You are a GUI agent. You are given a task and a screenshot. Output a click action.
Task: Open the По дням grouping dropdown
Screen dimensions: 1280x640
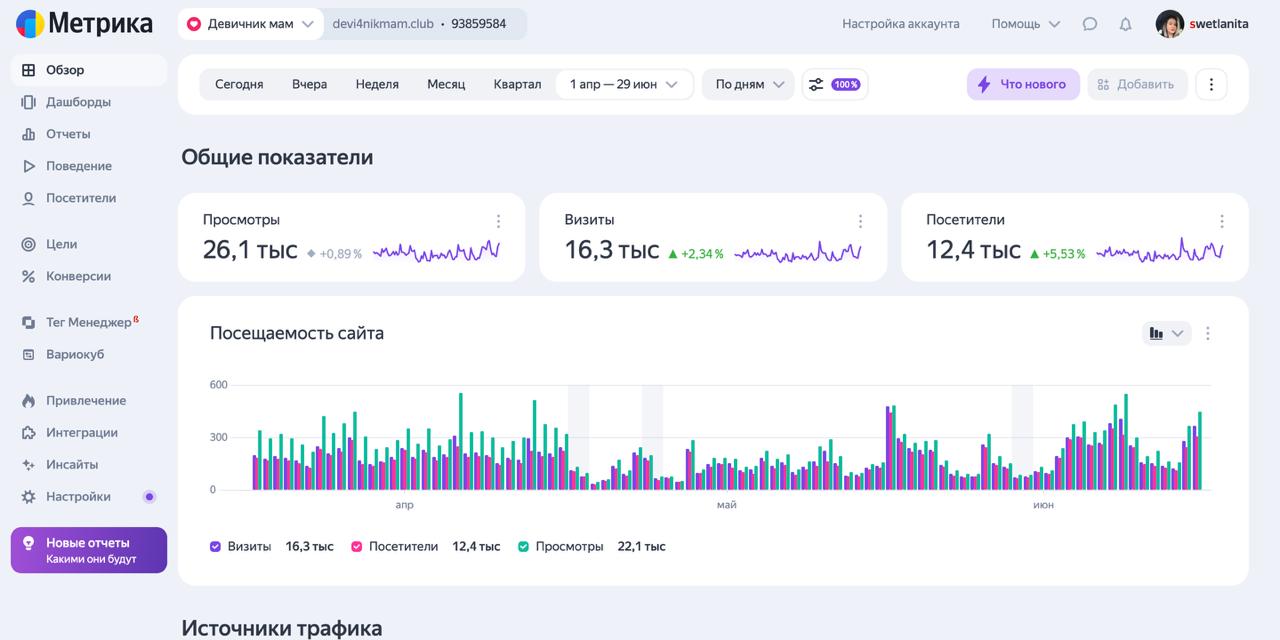coord(748,84)
